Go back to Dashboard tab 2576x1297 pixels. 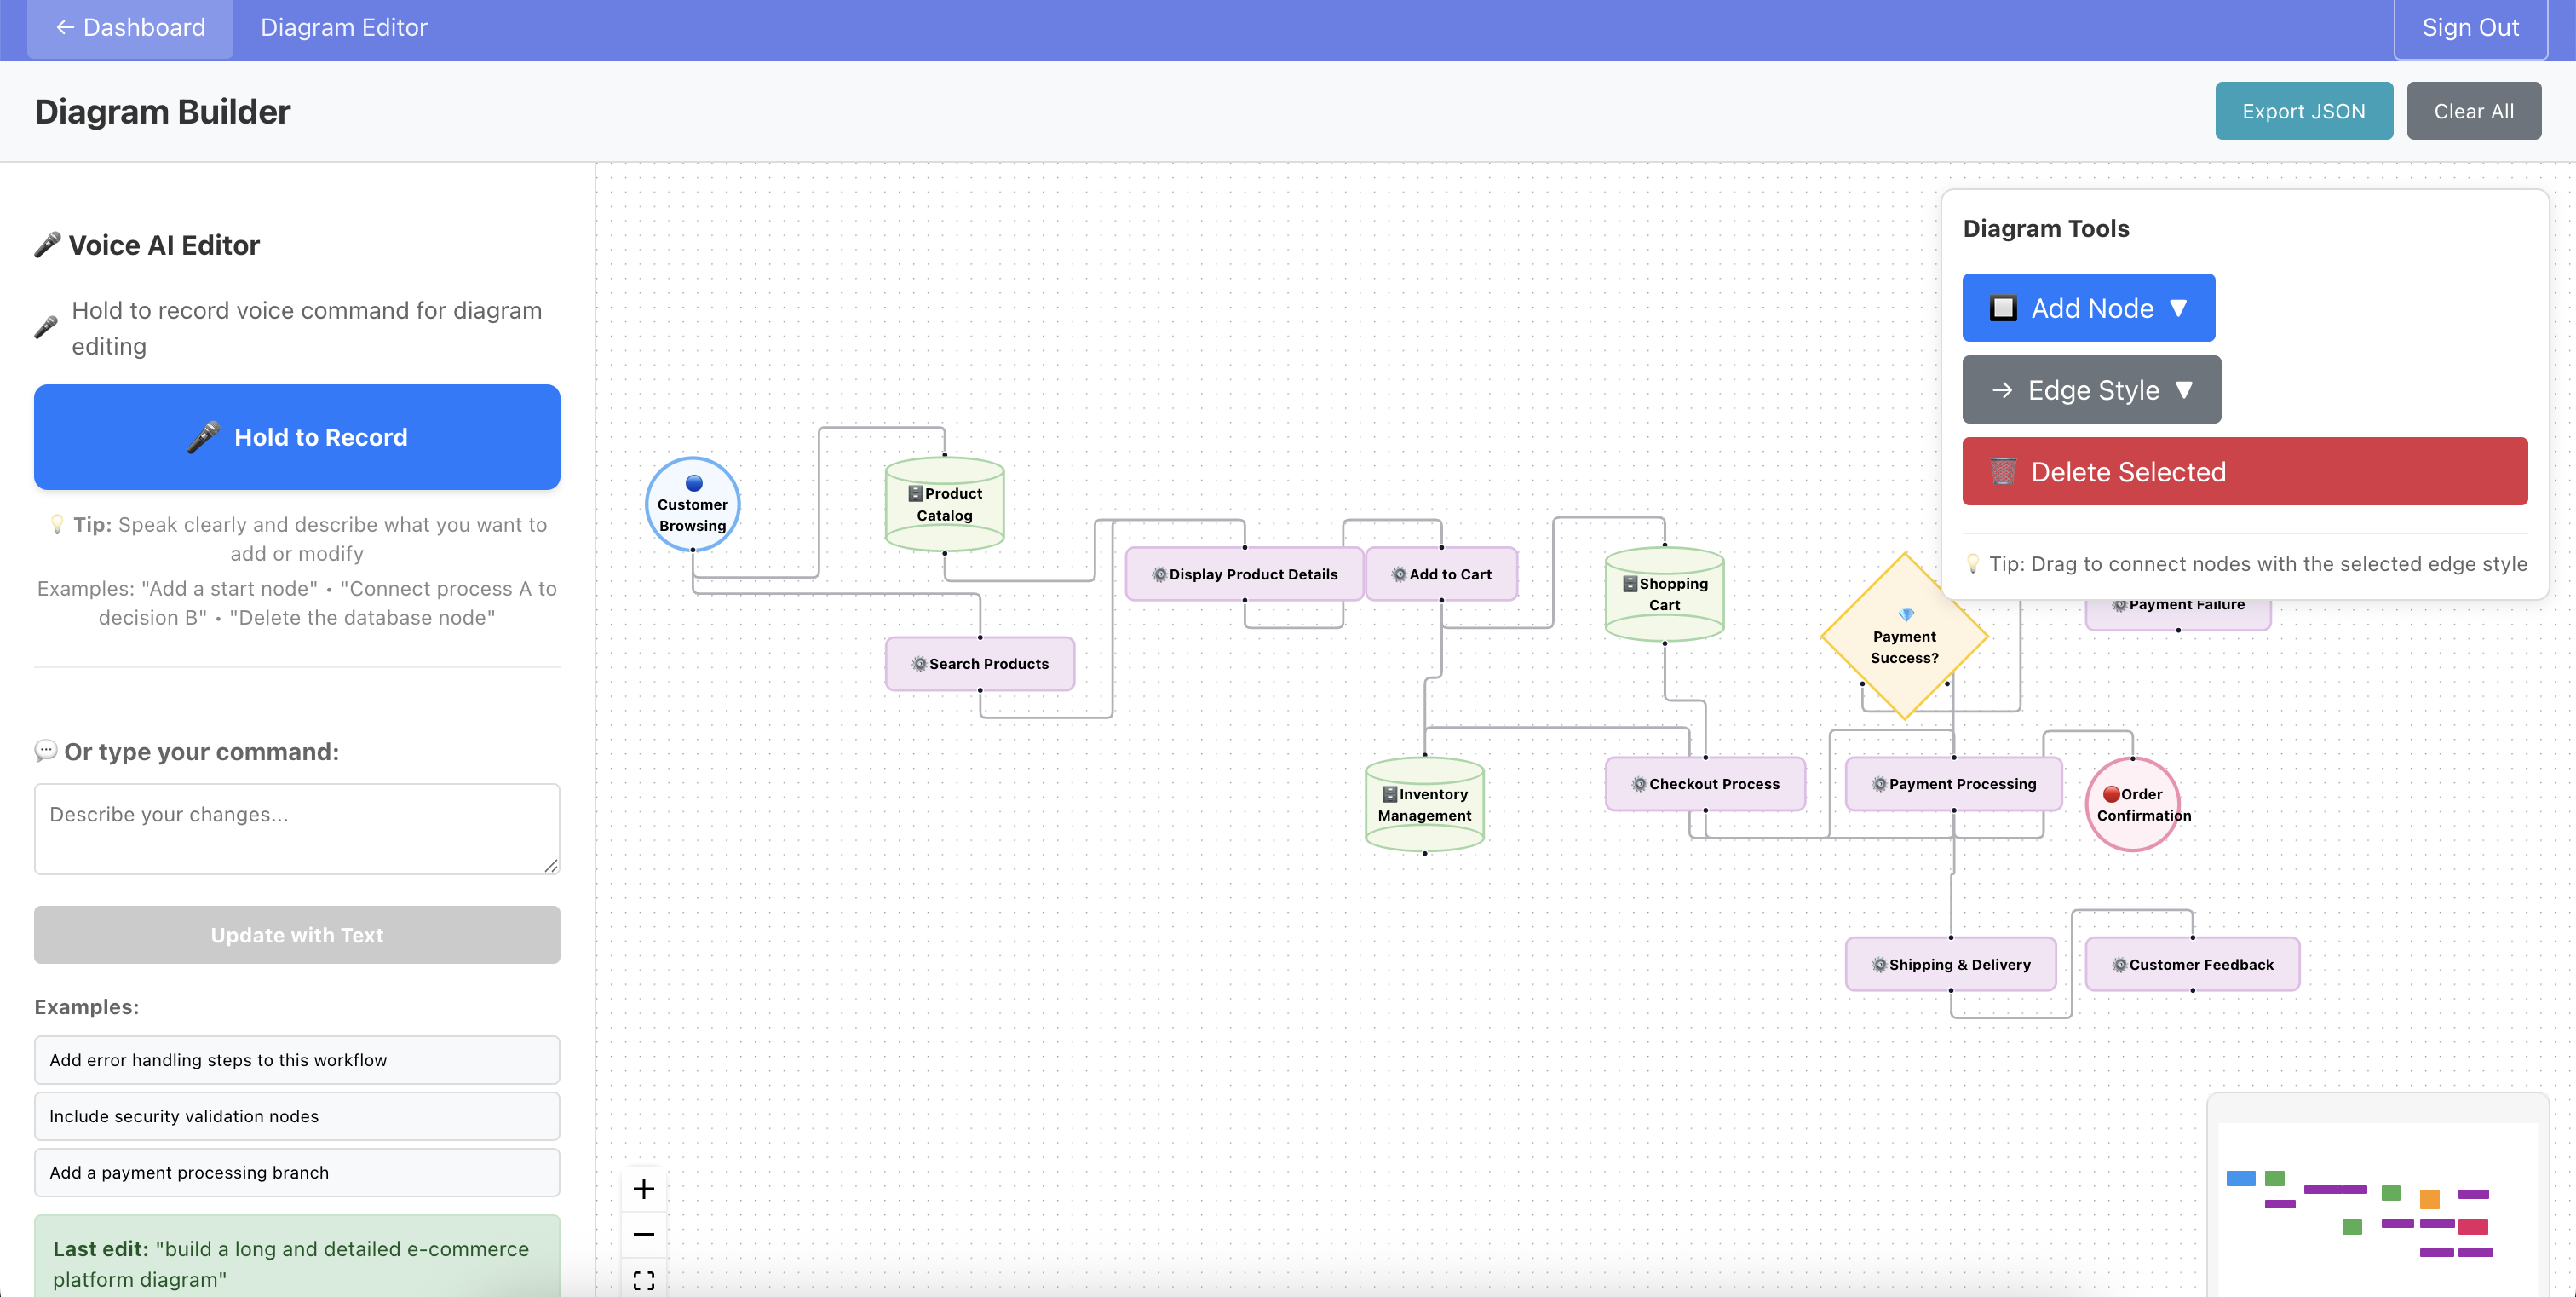point(130,28)
